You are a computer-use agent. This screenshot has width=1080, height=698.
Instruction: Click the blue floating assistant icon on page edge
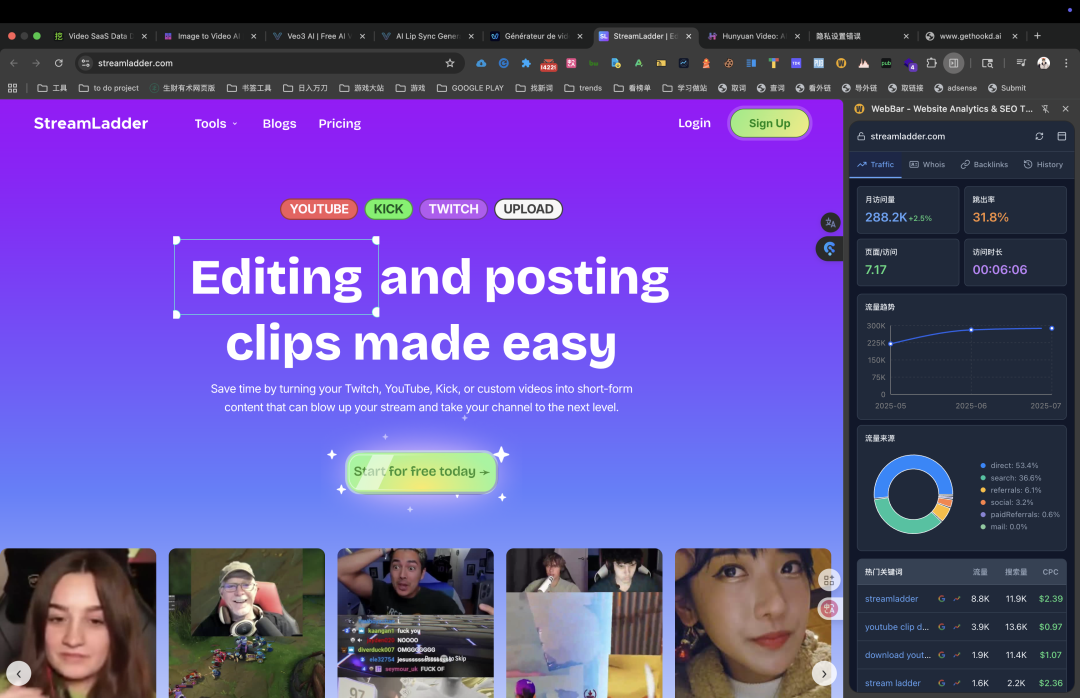[829, 249]
